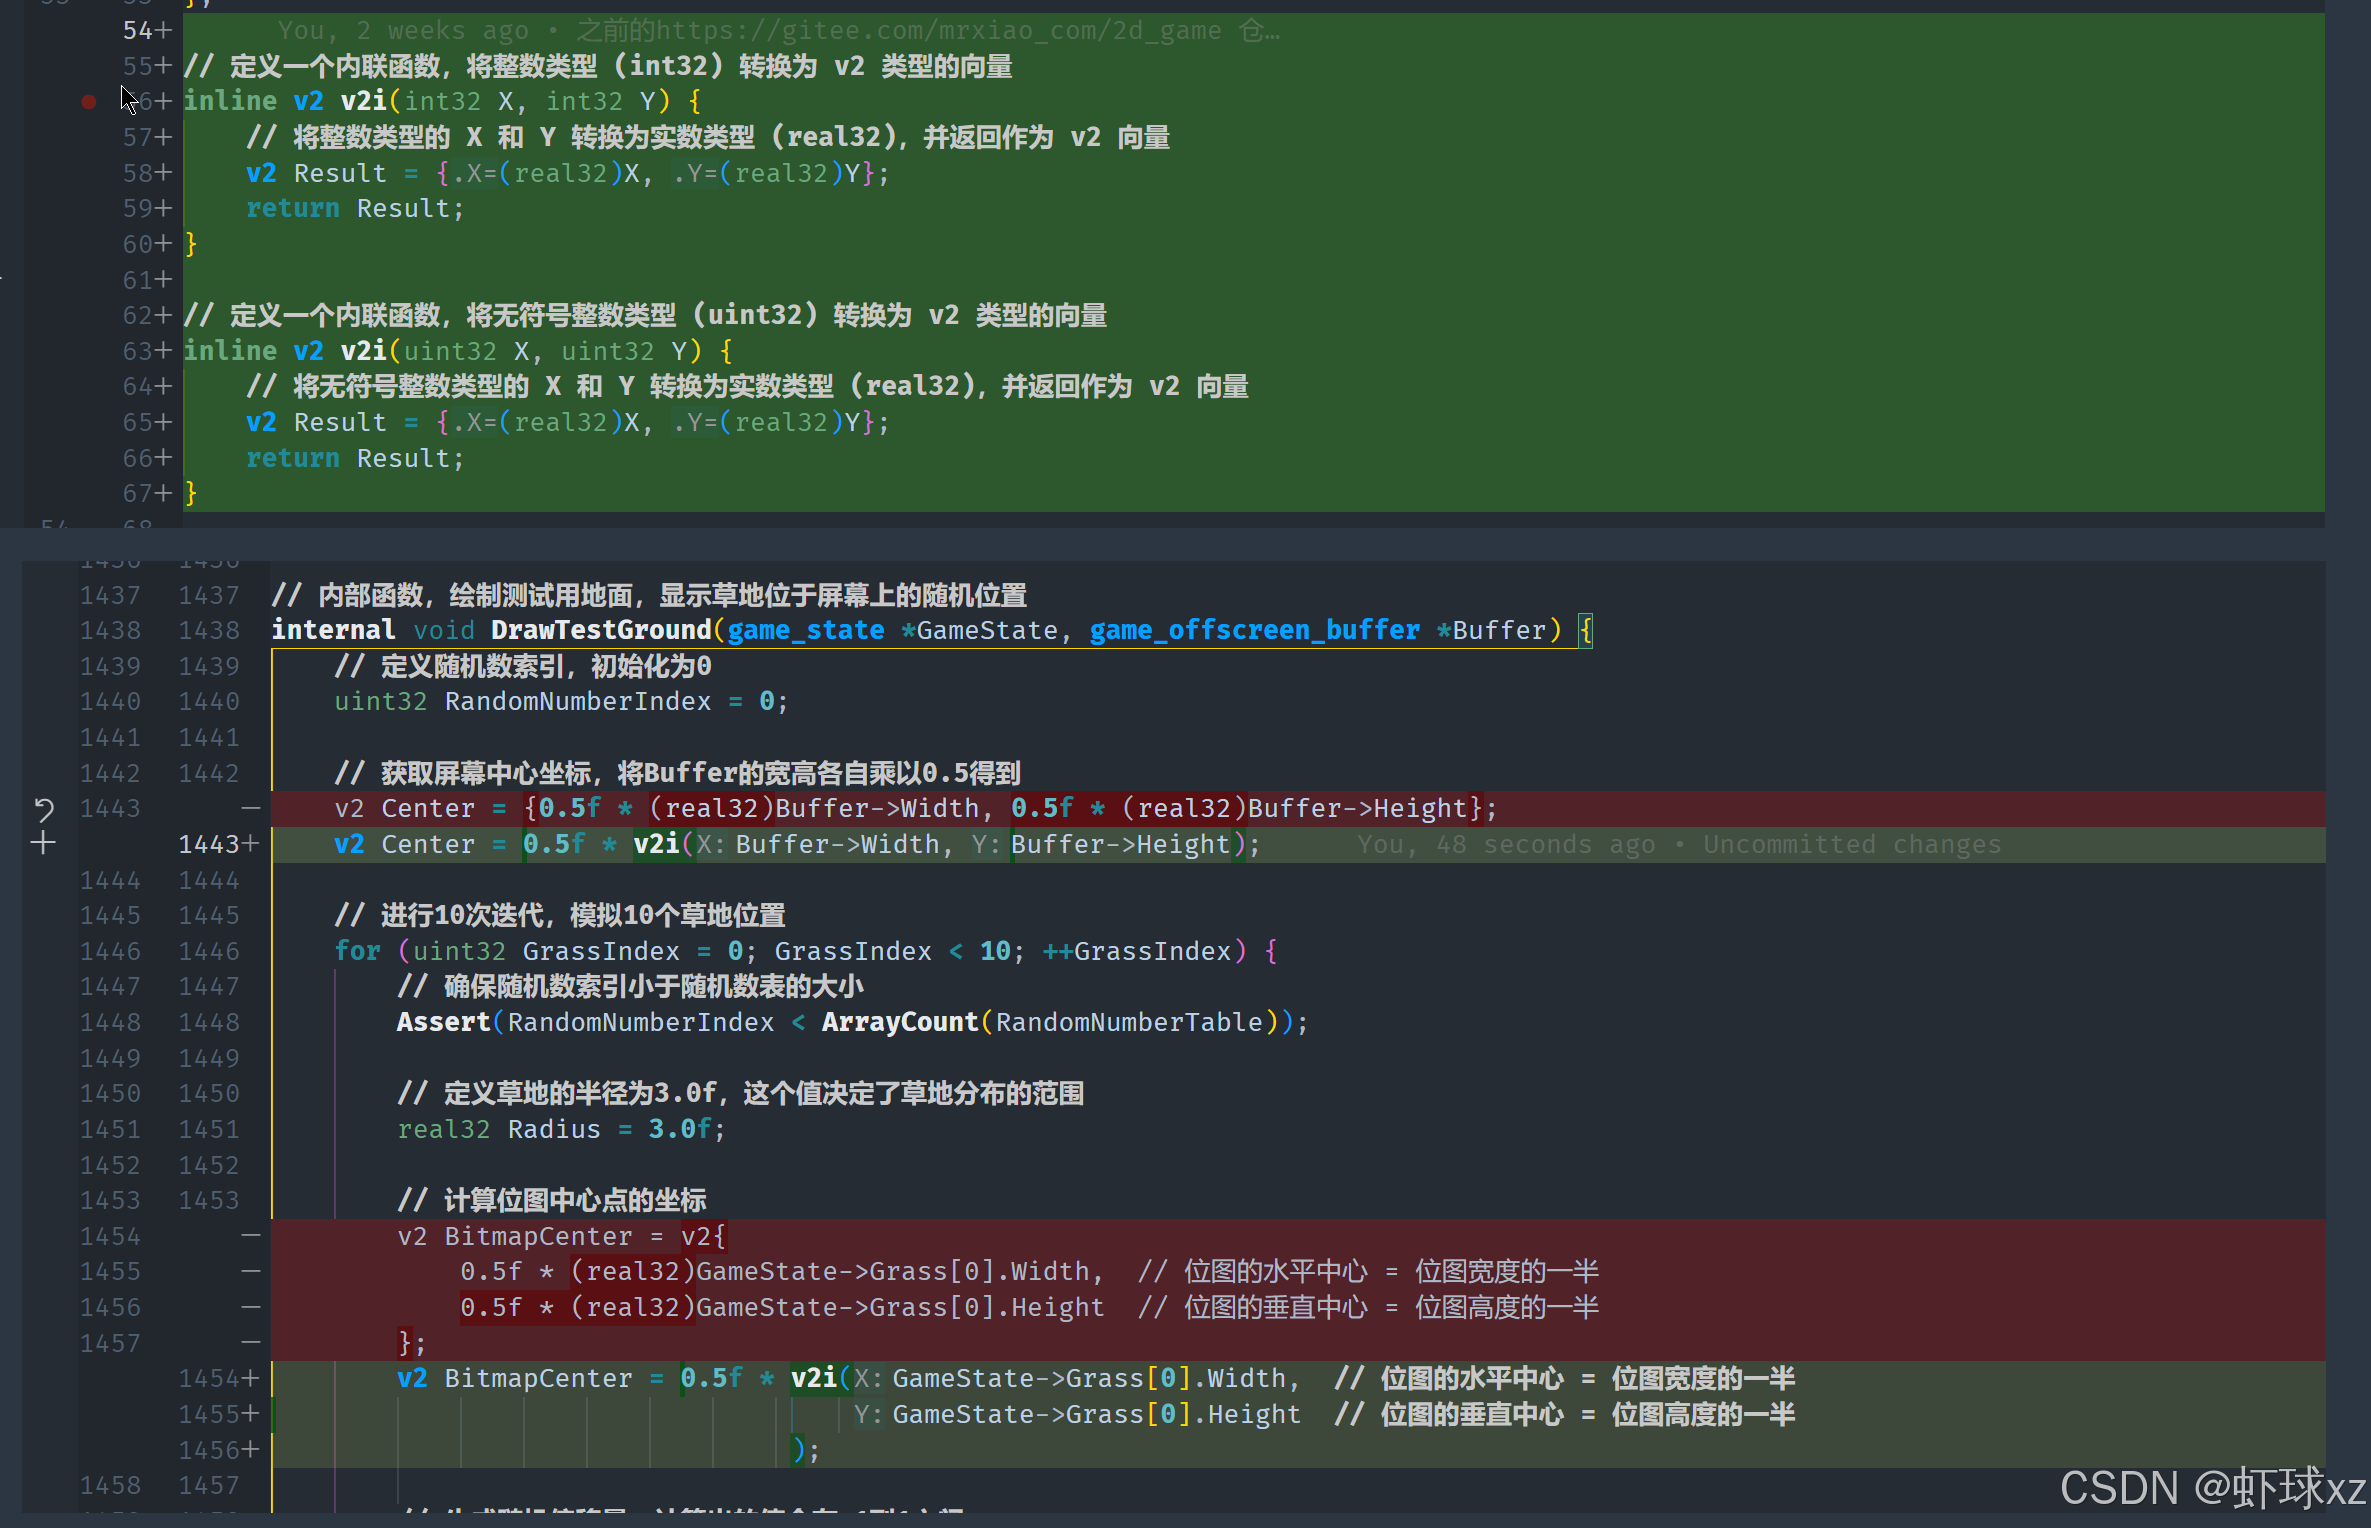Click the minus marker on deleted line 1457
This screenshot has height=1528, width=2371.
[250, 1342]
